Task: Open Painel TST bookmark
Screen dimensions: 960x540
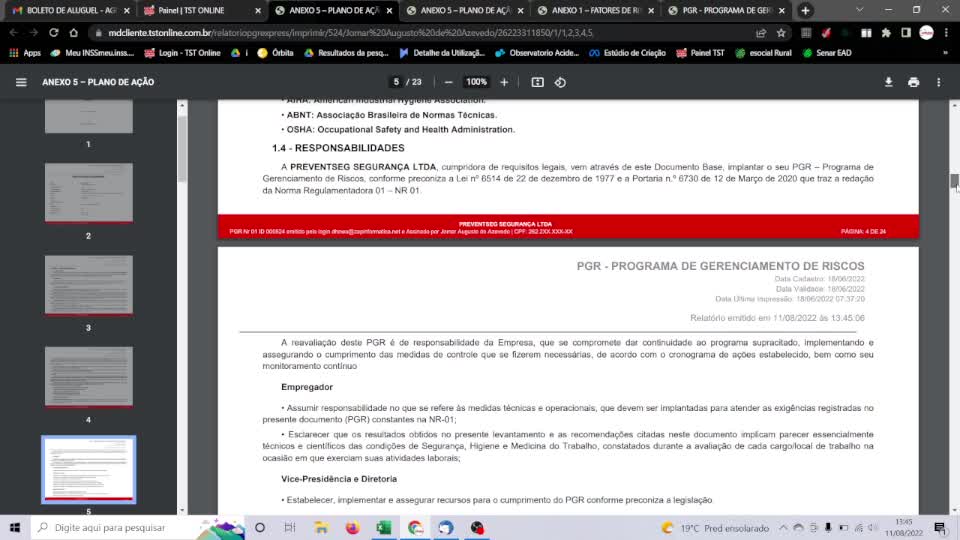Action: point(700,53)
